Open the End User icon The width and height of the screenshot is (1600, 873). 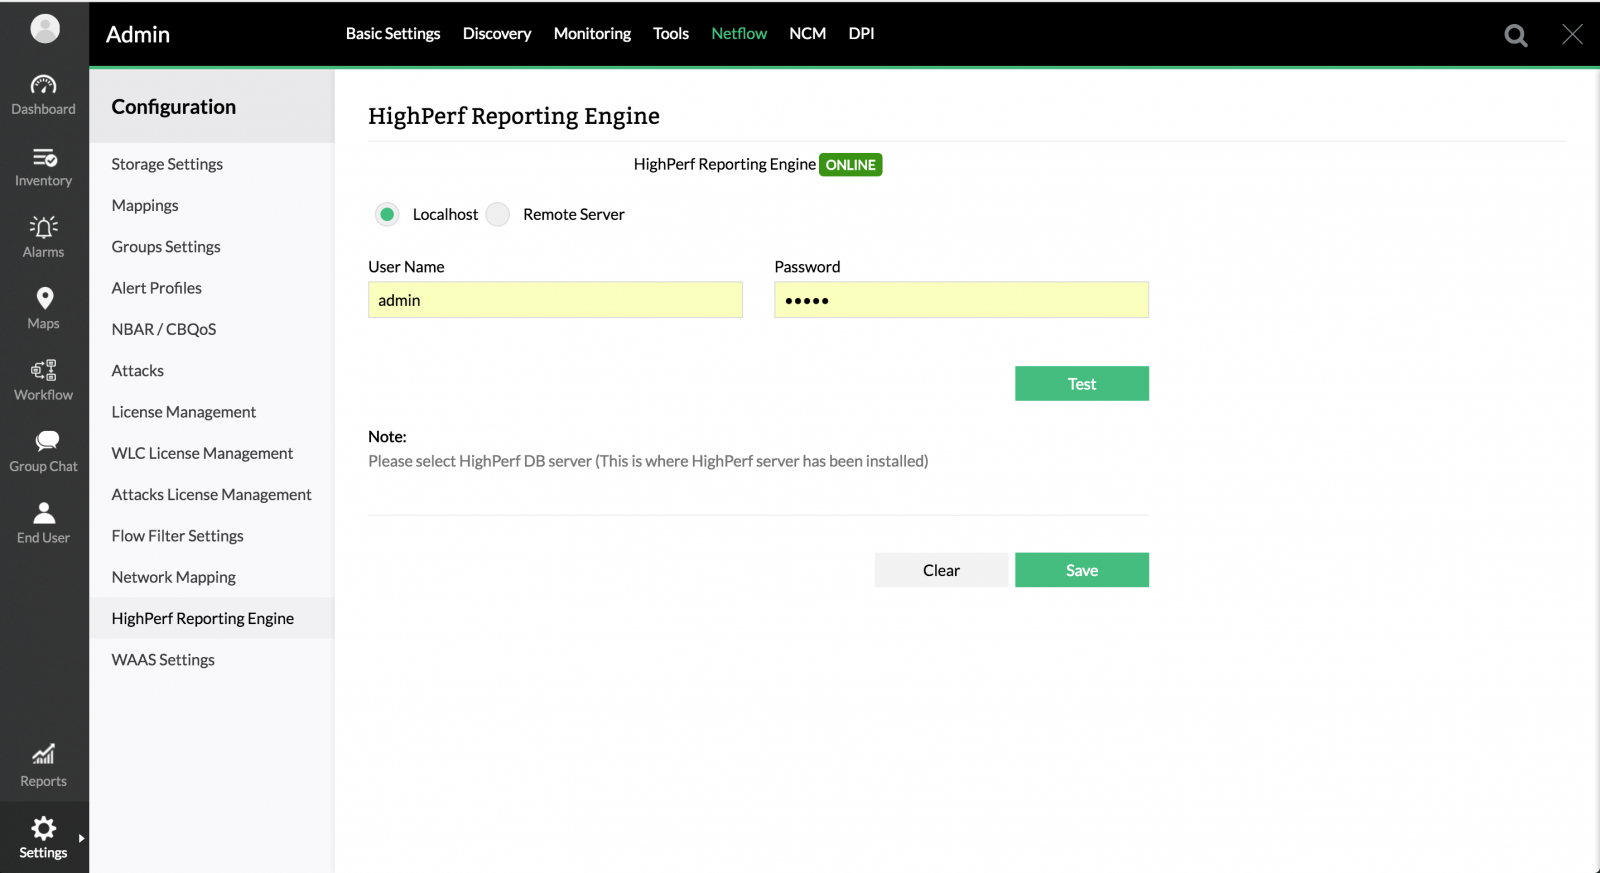pos(44,513)
